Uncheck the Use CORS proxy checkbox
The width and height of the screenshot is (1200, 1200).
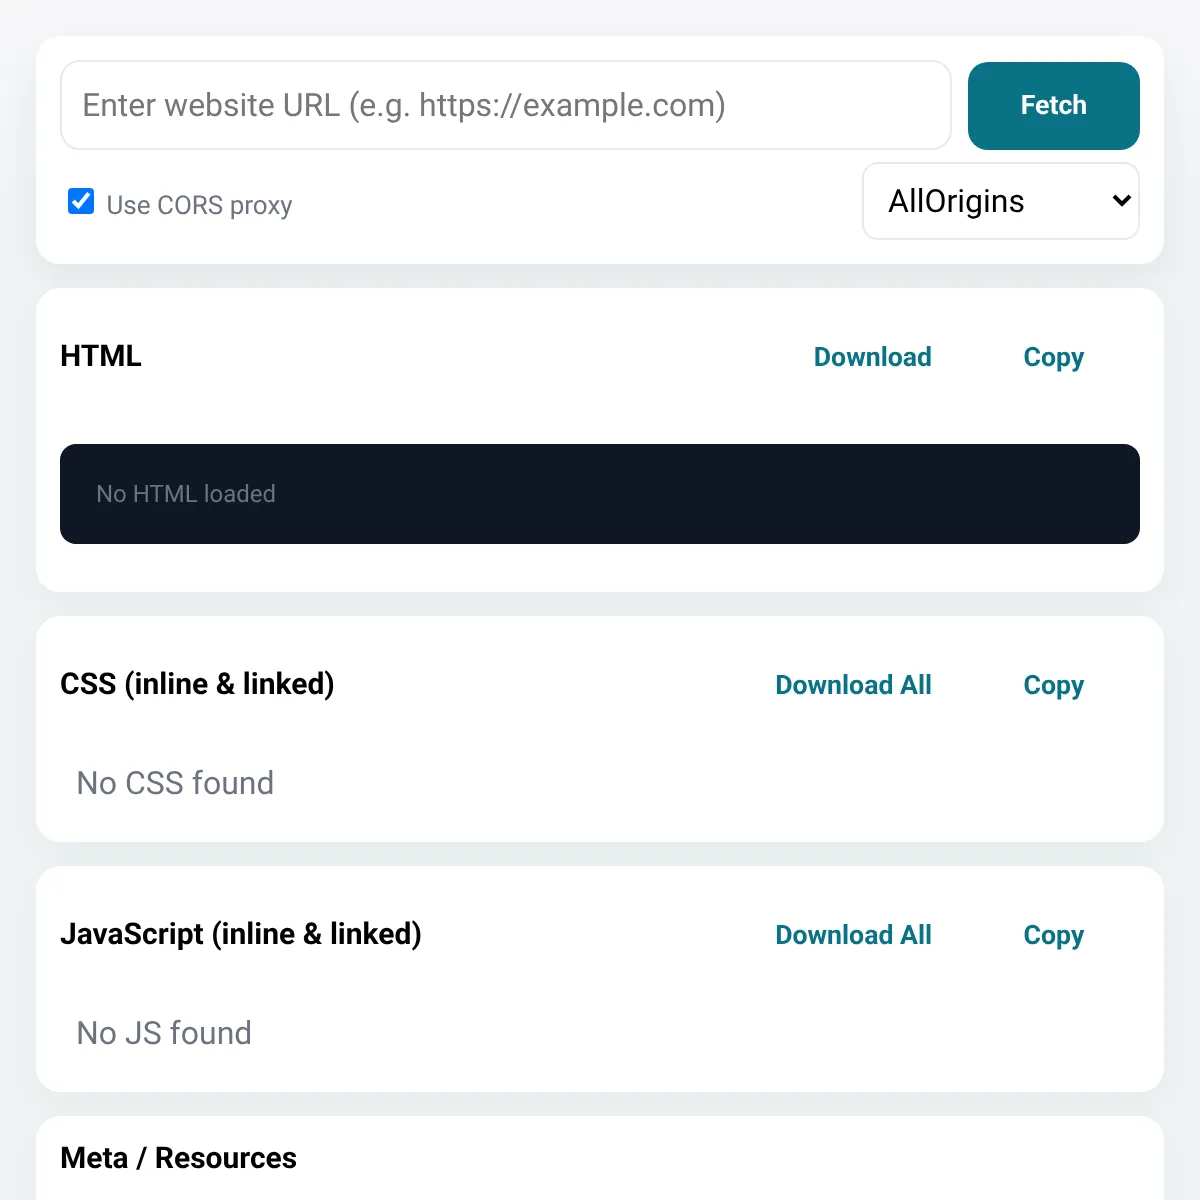tap(81, 202)
